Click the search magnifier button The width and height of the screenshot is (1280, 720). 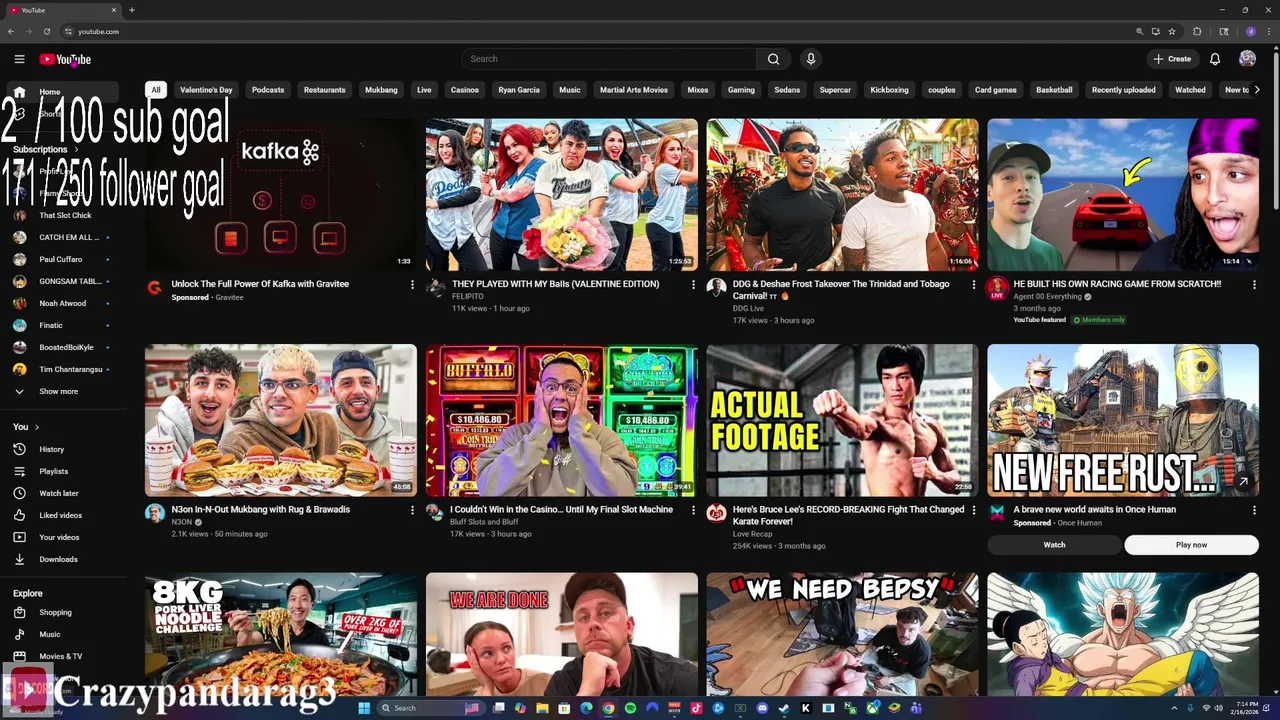click(773, 59)
